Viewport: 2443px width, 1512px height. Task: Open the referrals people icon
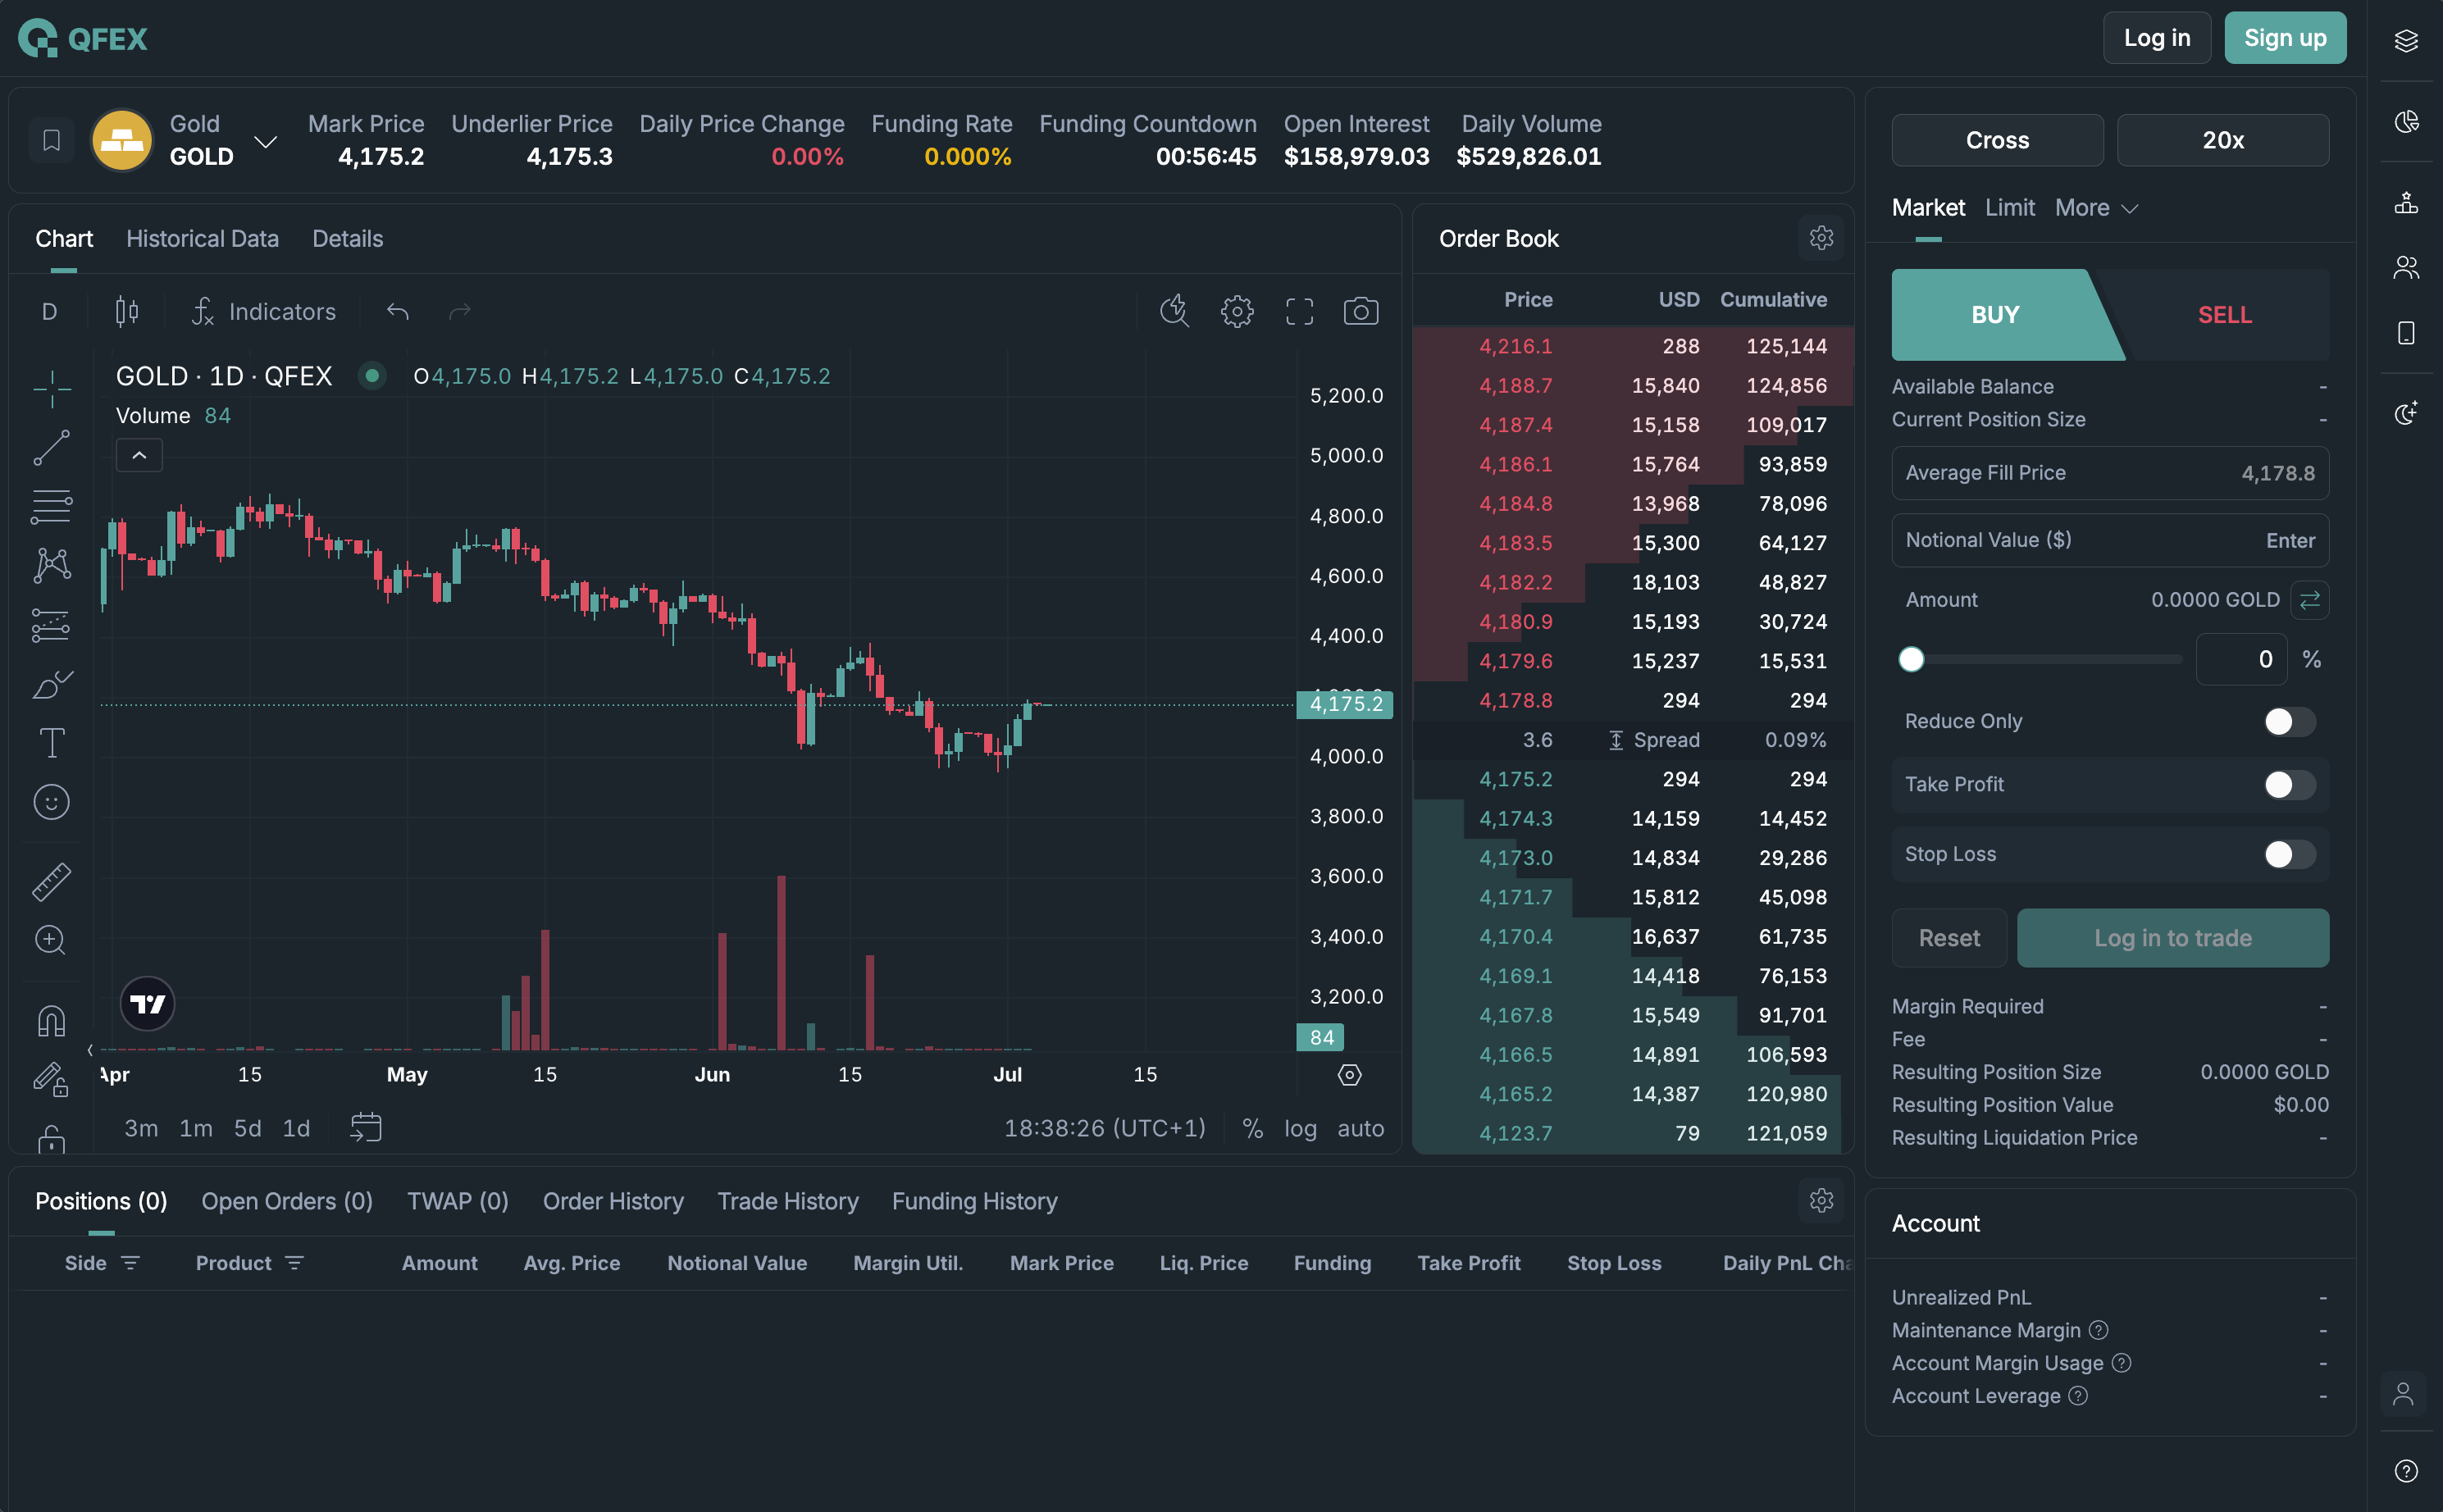pyautogui.click(x=2406, y=268)
